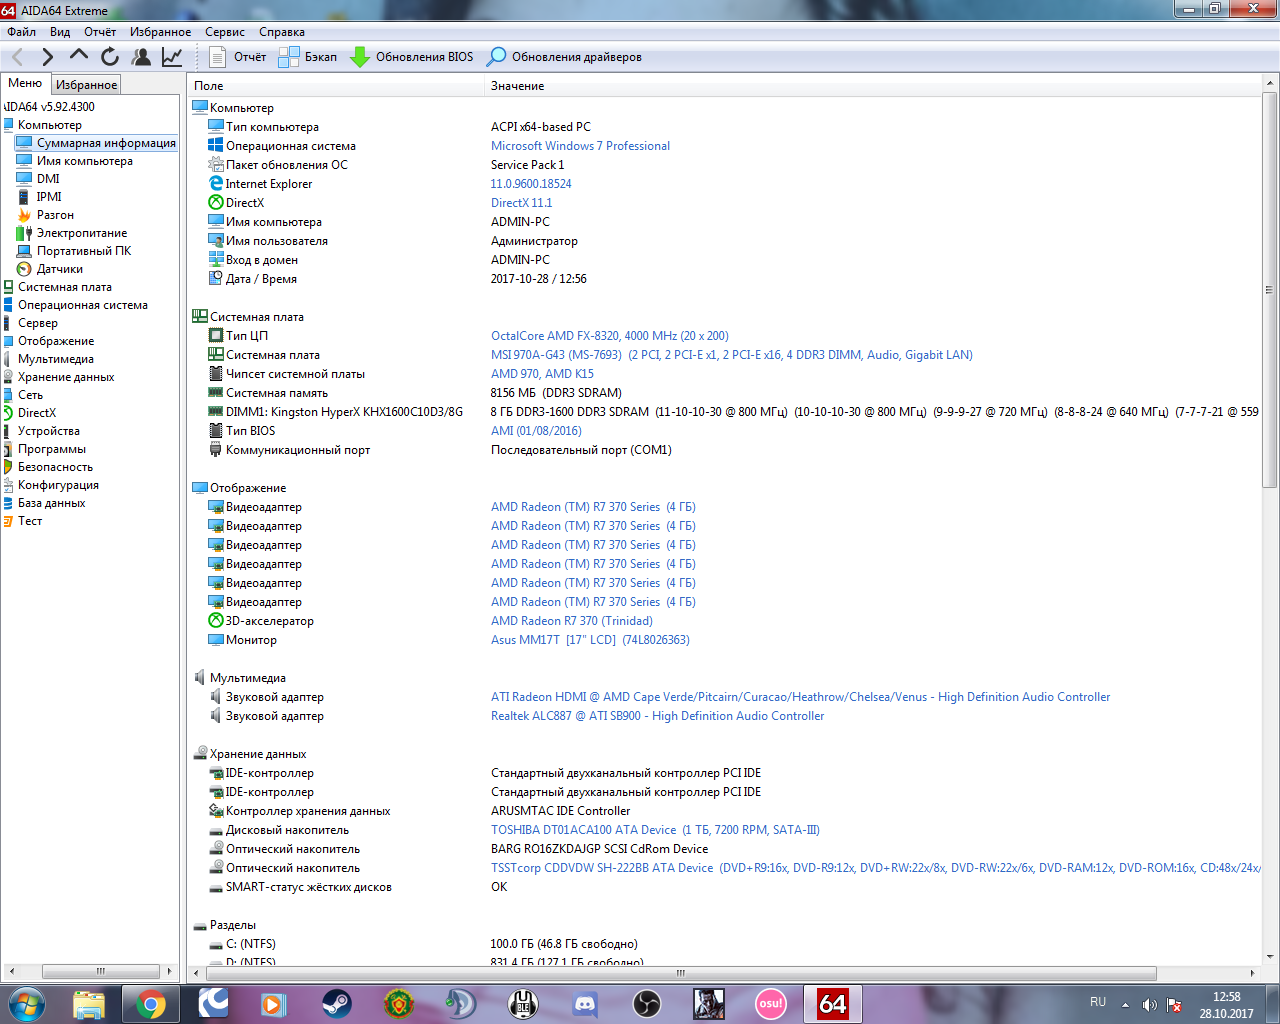
Task: Click the Asus MM17T monitor link
Action: pos(590,640)
